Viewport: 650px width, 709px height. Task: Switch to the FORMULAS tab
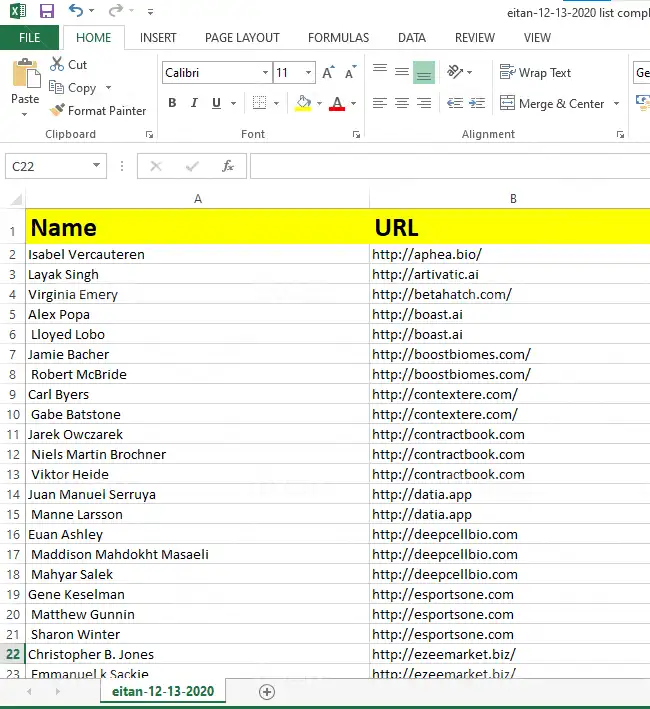[x=338, y=38]
